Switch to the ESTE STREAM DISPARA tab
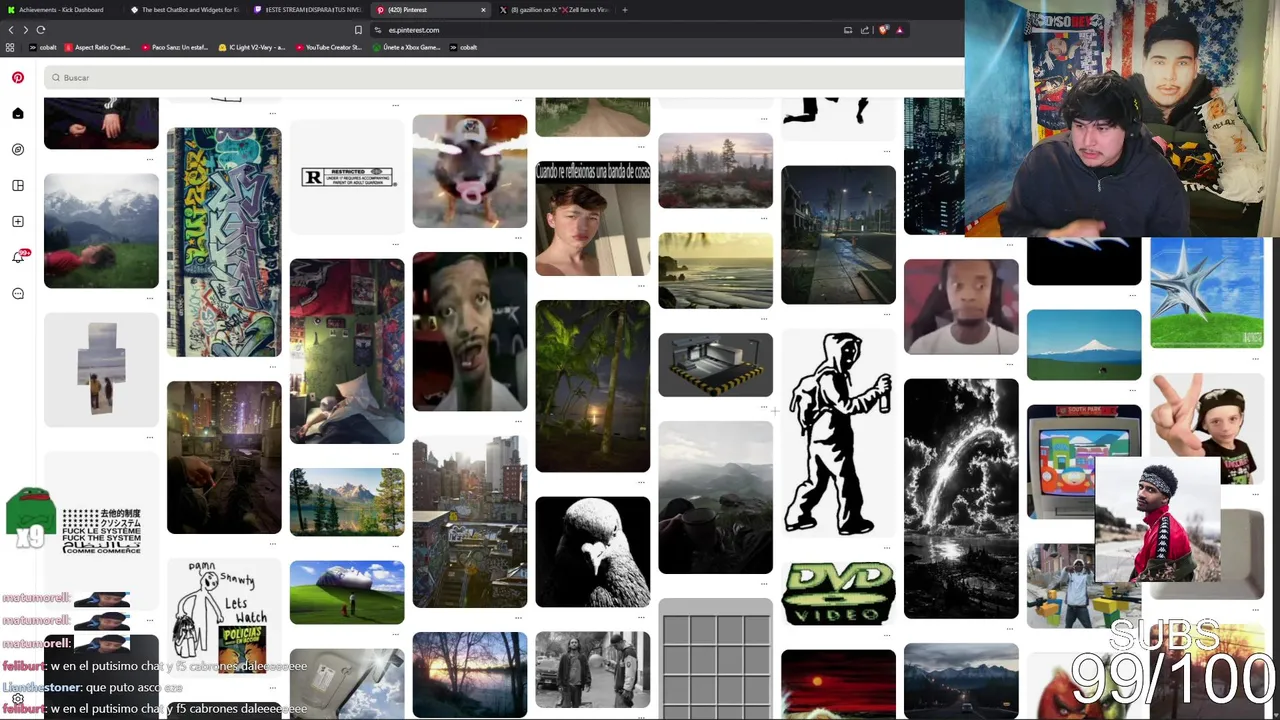Screen dimensions: 1280x720 (x=308, y=10)
